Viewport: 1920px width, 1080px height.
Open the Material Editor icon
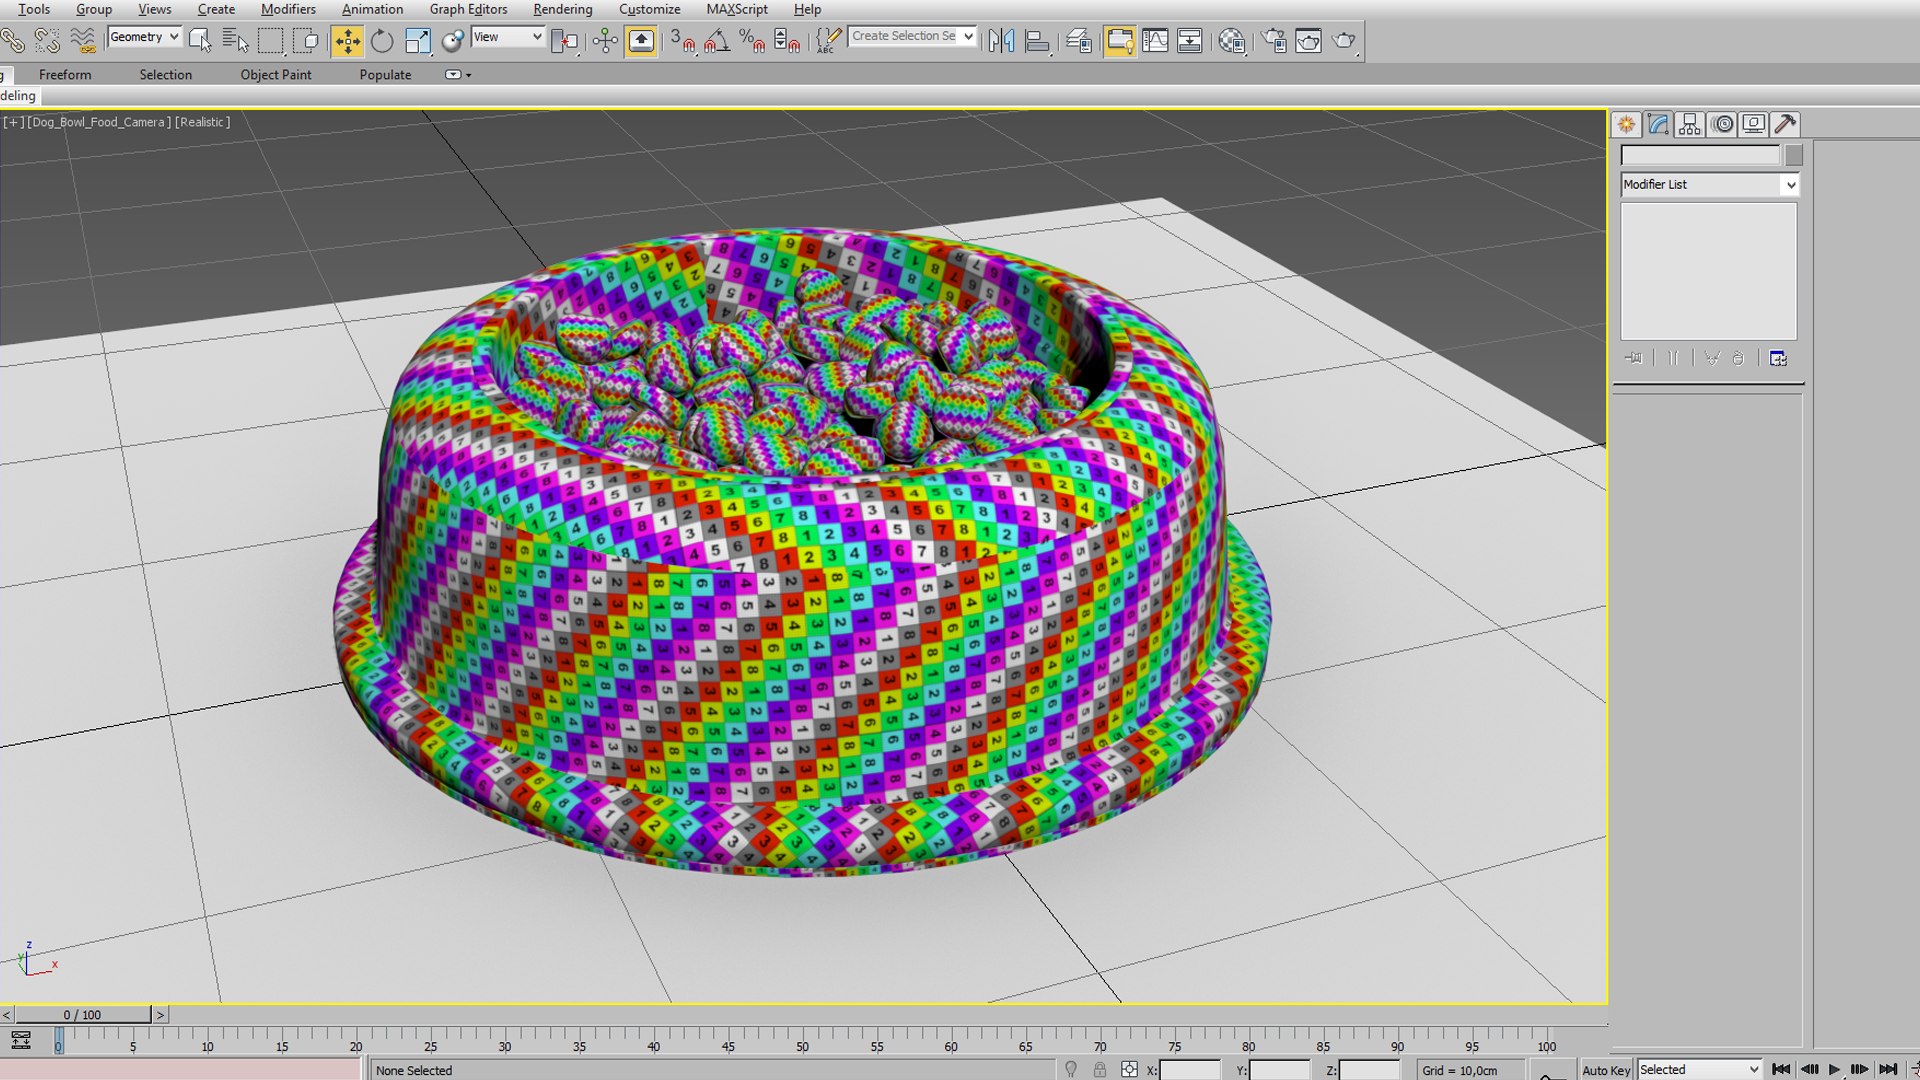pos(1232,41)
